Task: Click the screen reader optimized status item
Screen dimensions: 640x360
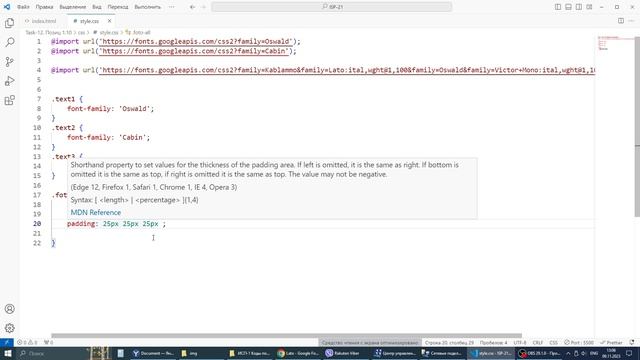Action: tap(370, 342)
